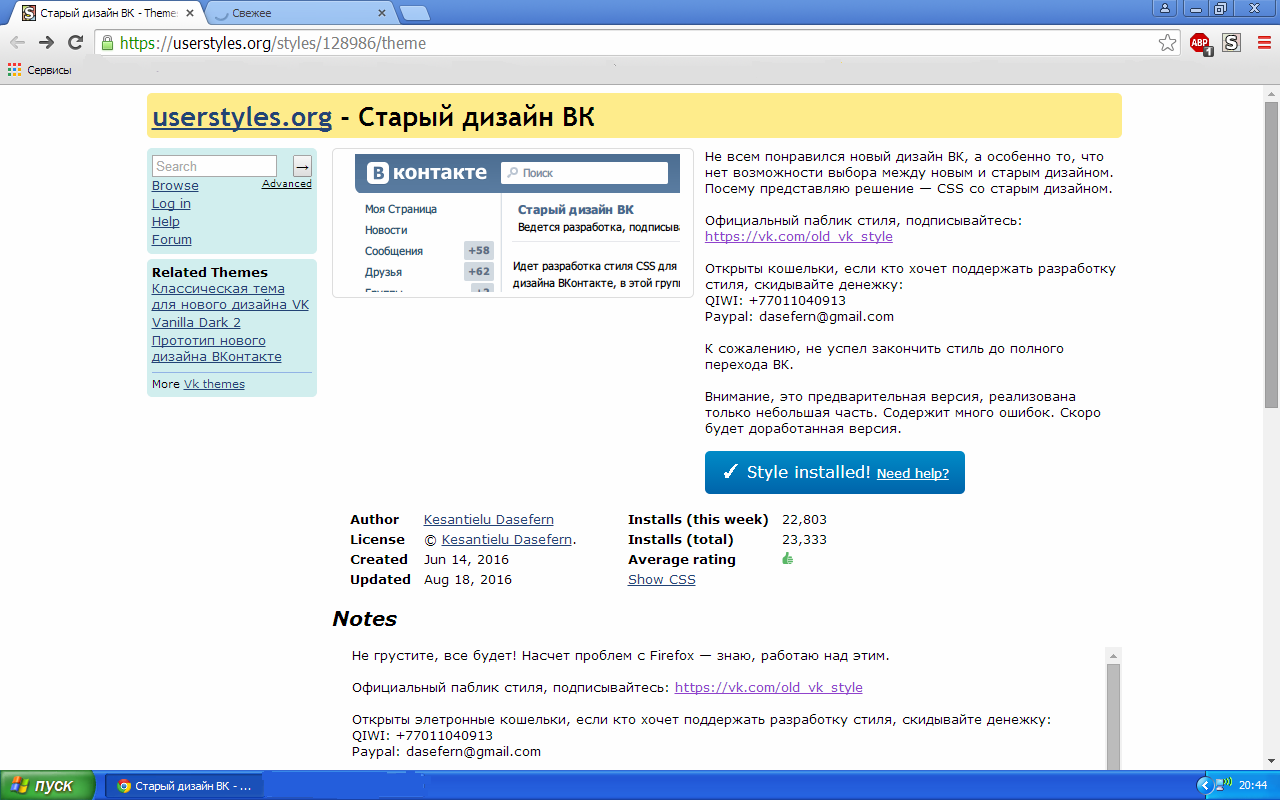Open Stylish extension S icon
1280x800 pixels.
coord(1231,42)
